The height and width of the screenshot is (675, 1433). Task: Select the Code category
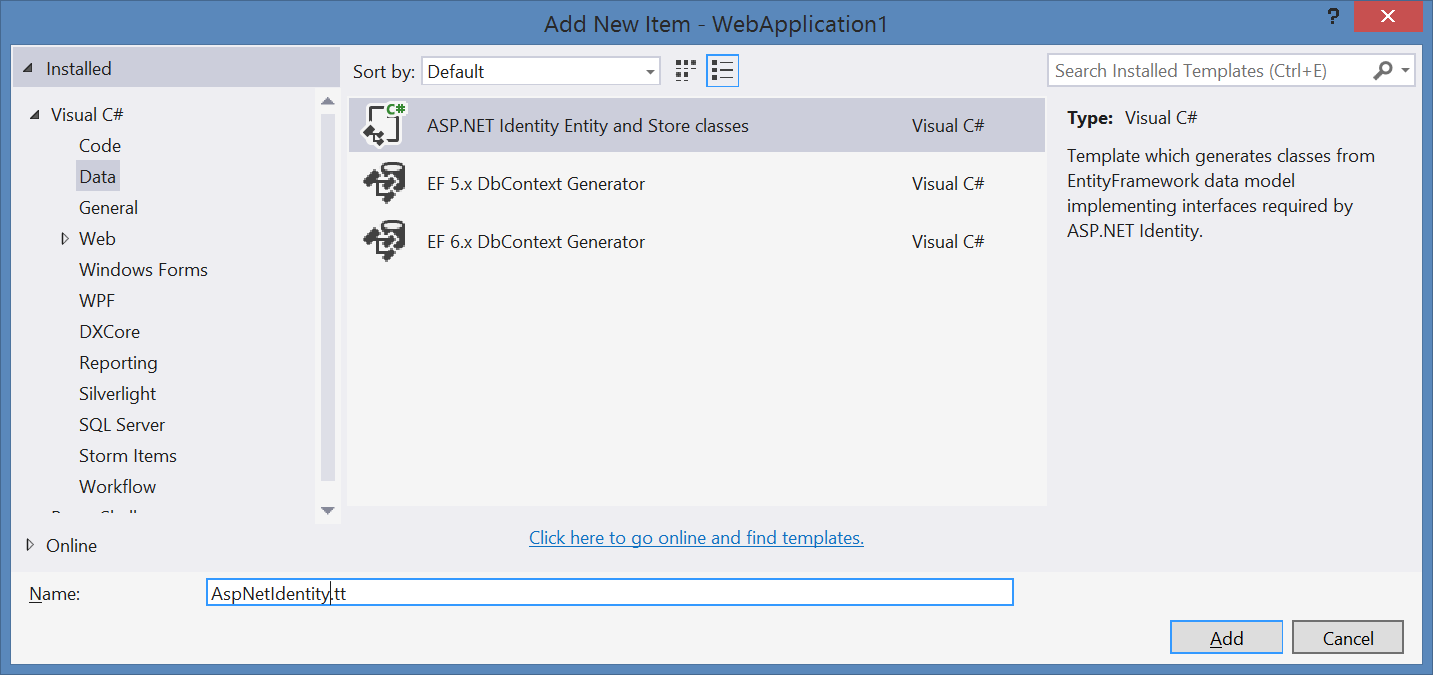pos(100,145)
